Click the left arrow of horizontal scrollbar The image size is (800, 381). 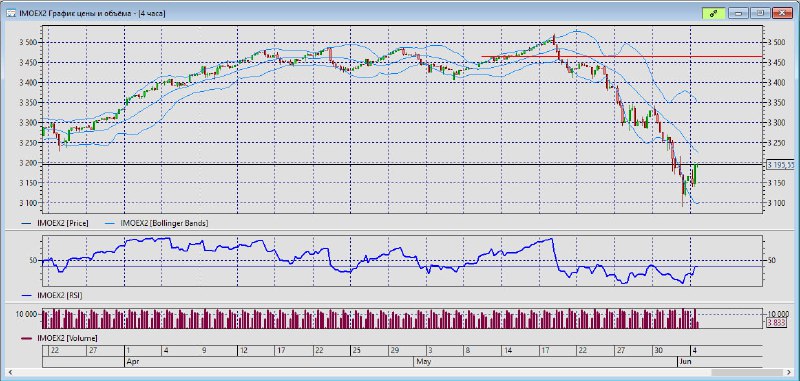[11, 373]
